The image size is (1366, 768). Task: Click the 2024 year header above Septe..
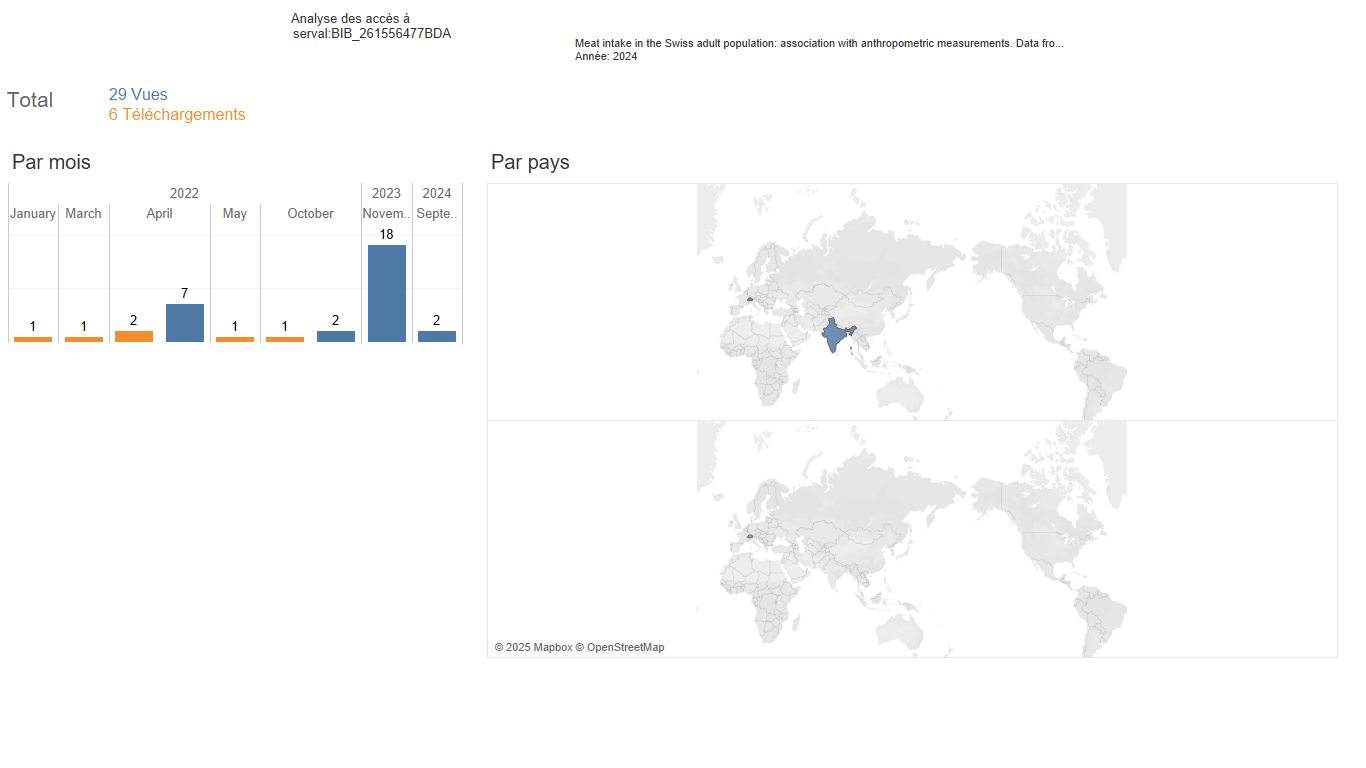tap(437, 193)
